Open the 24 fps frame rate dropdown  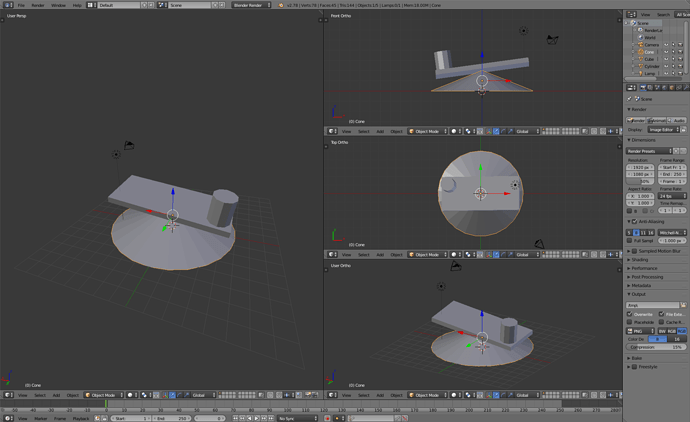point(672,196)
